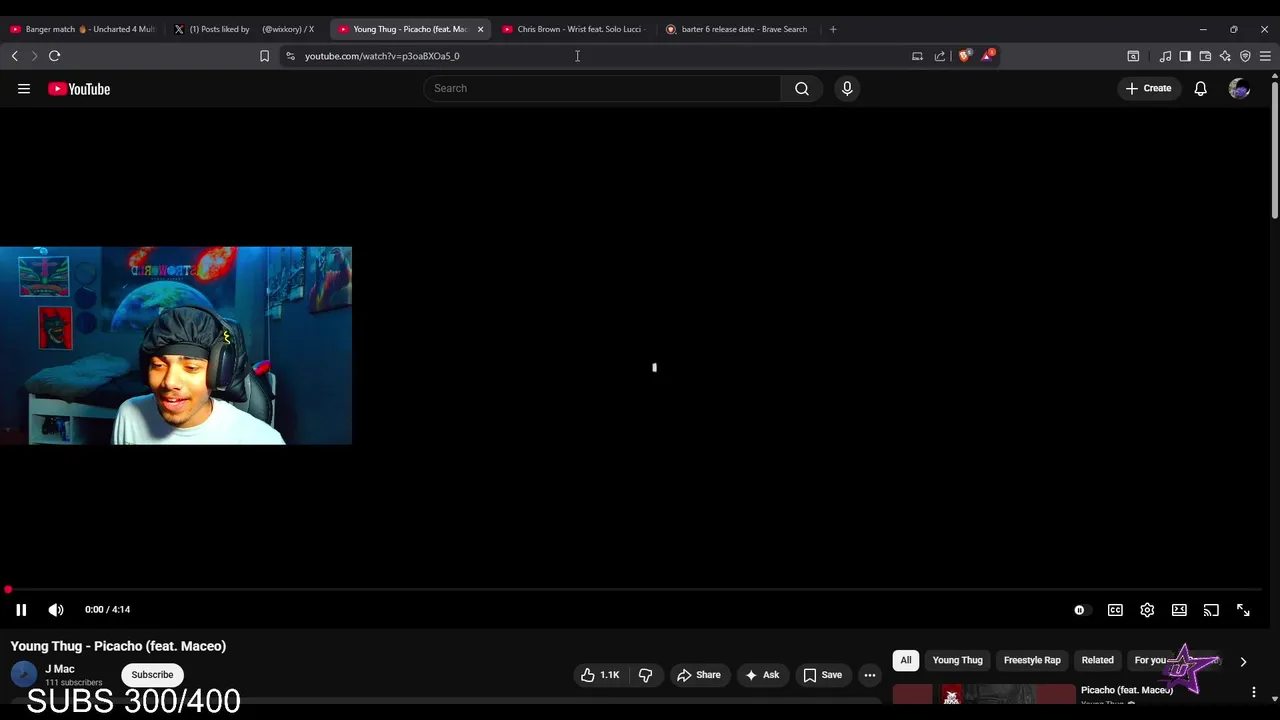Open the Brave tab search icon
The width and height of the screenshot is (1280, 720).
1133,56
